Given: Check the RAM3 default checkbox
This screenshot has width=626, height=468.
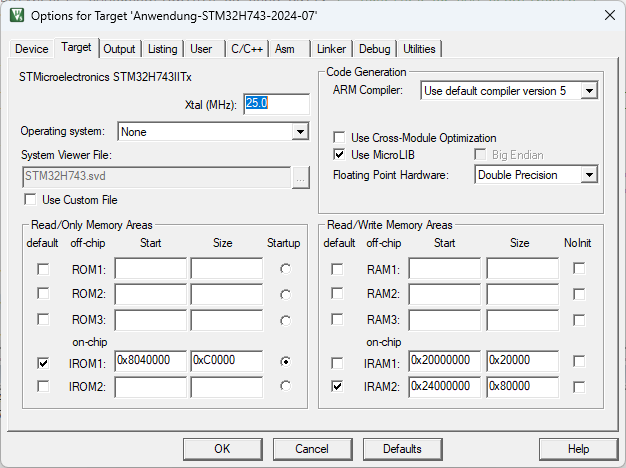Looking at the screenshot, I should (x=337, y=319).
